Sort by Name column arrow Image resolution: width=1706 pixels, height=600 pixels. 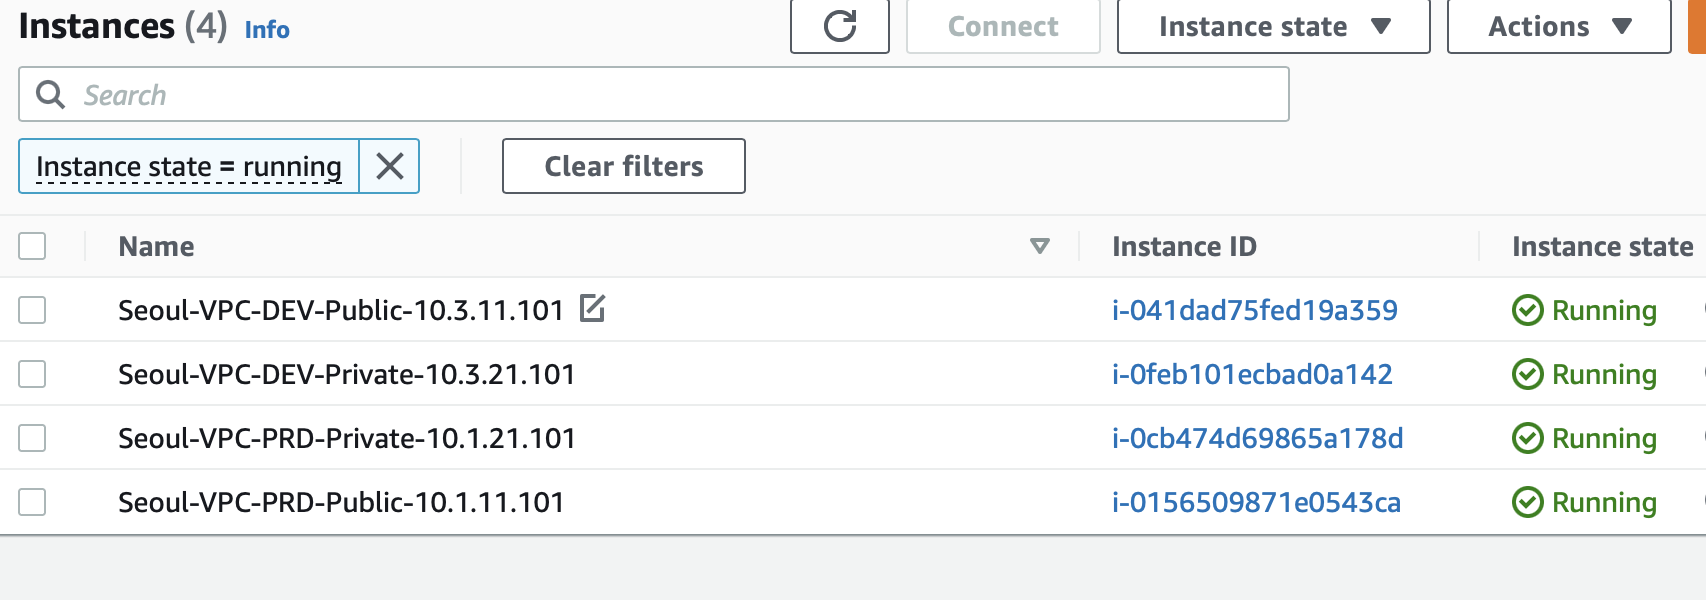coord(1040,246)
